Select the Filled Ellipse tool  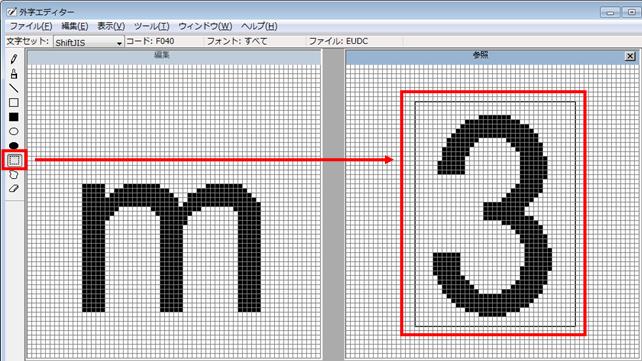tap(14, 145)
